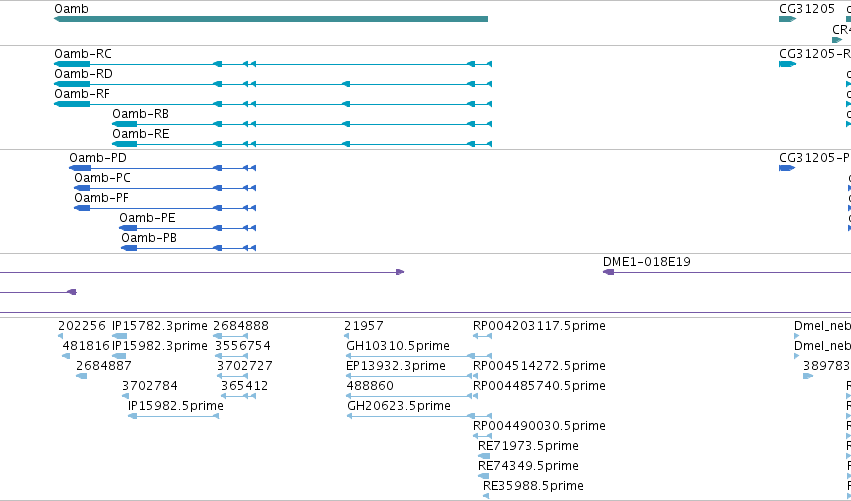Select protein Oamb-PD
The height and width of the screenshot is (501, 851).
(x=162, y=168)
